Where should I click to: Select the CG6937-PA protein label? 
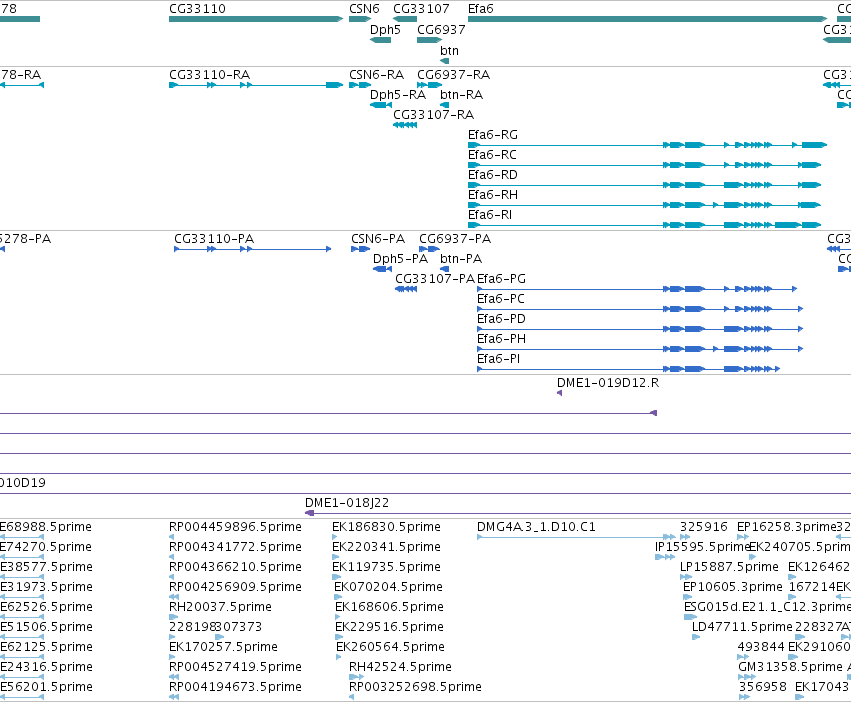[x=455, y=239]
